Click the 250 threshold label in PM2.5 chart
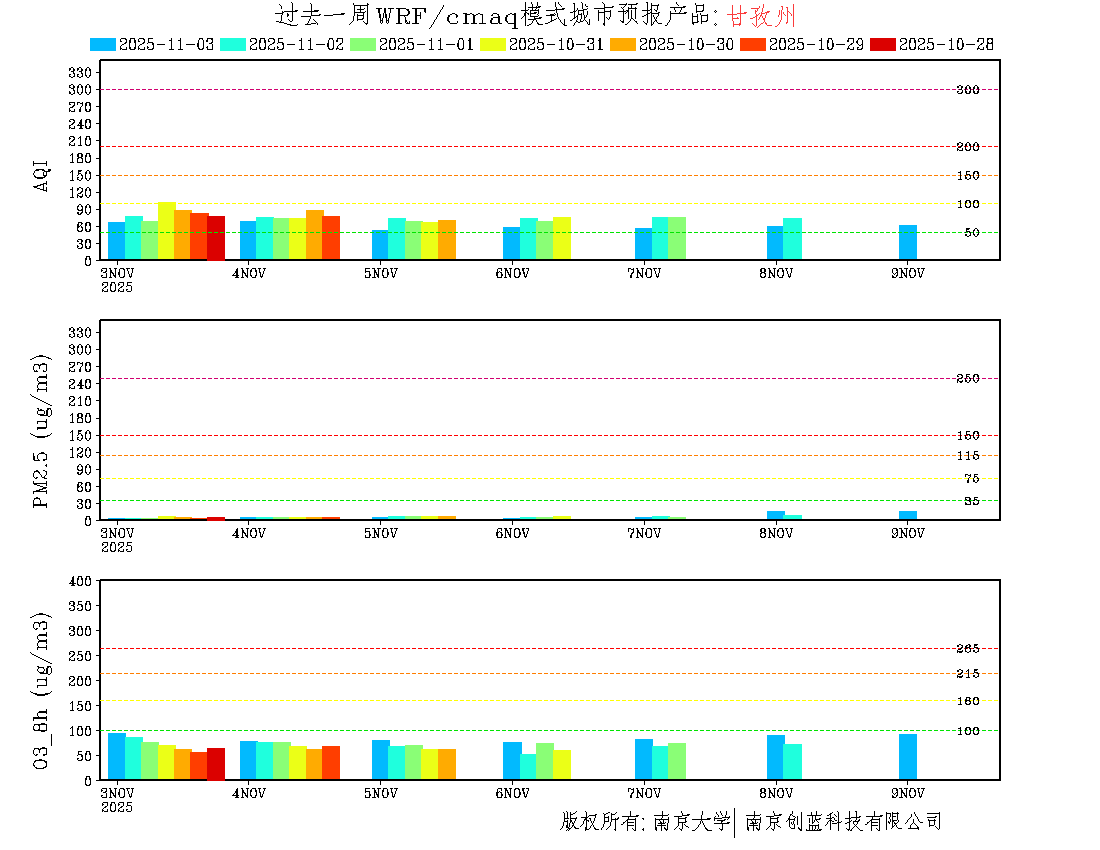 pyautogui.click(x=967, y=378)
